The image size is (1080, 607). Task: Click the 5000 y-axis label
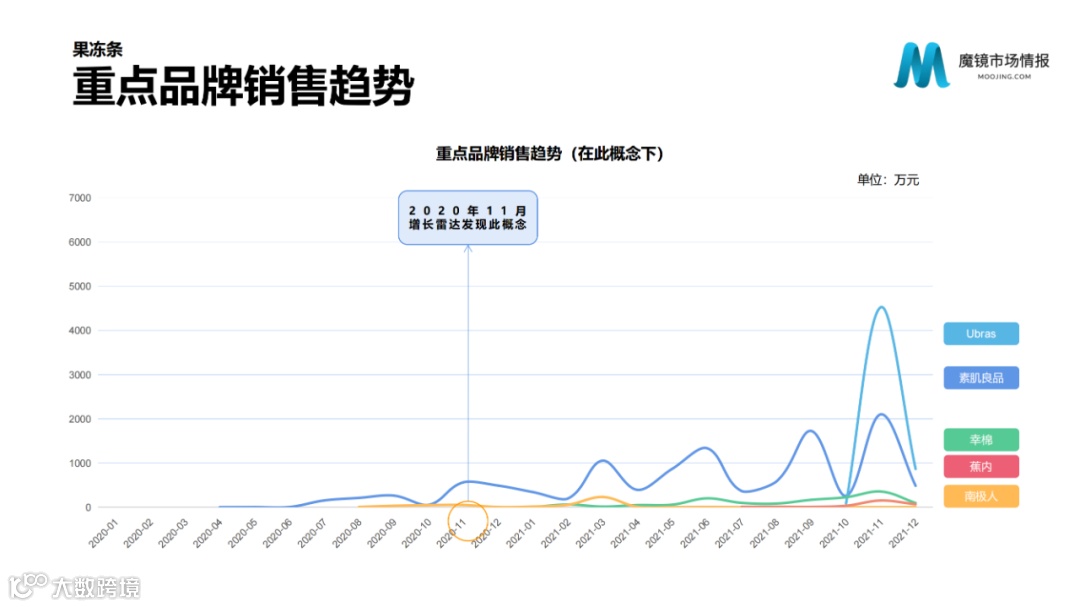(80, 286)
